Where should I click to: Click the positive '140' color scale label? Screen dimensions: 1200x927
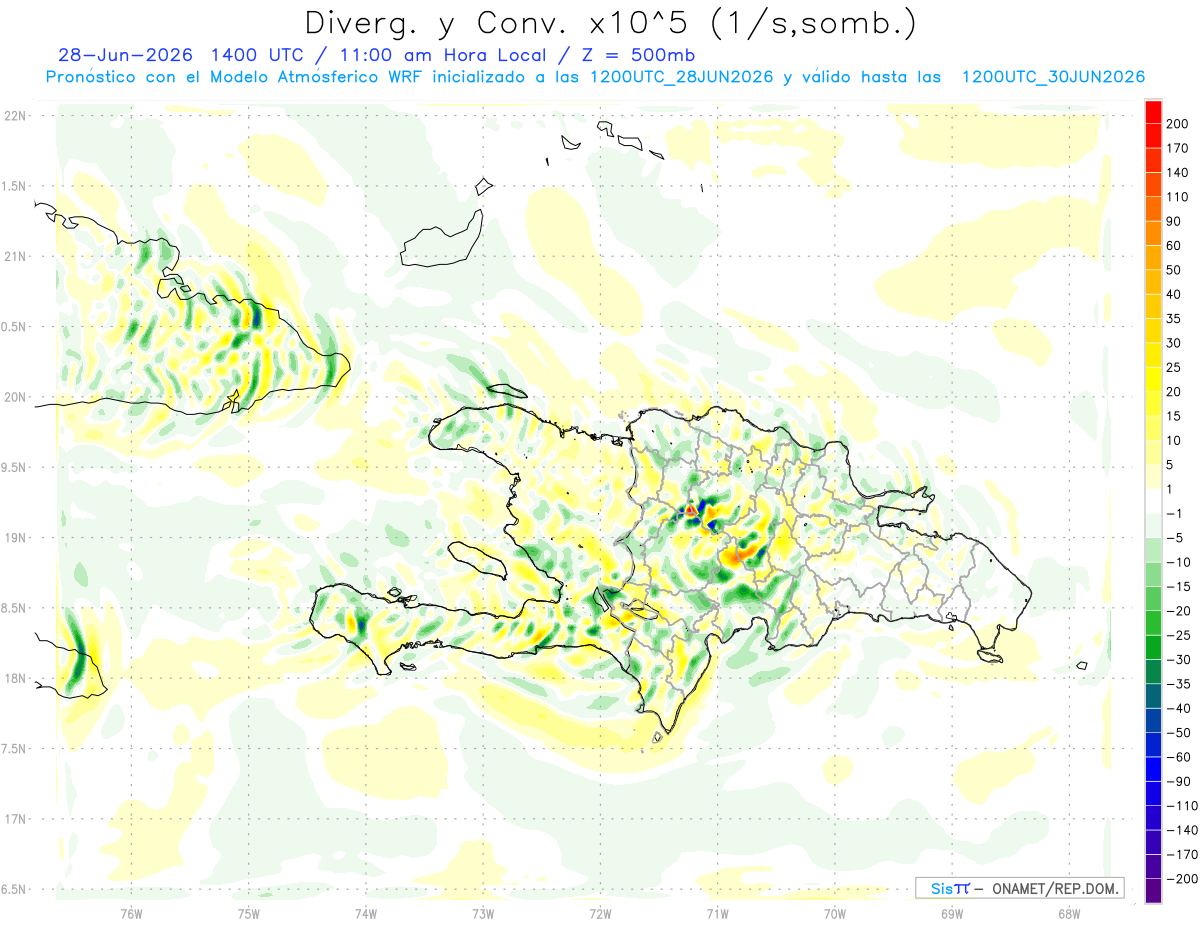[1179, 172]
